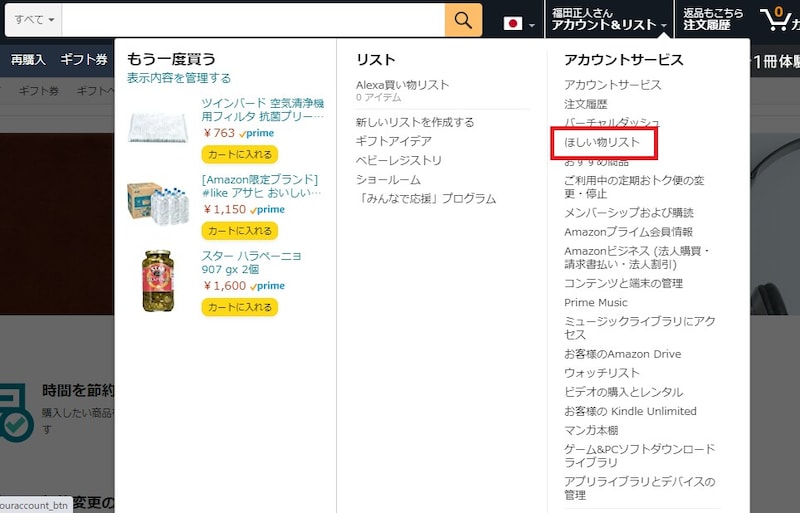Open ほしい物リスト in account services
This screenshot has width=800, height=513.
[602, 143]
